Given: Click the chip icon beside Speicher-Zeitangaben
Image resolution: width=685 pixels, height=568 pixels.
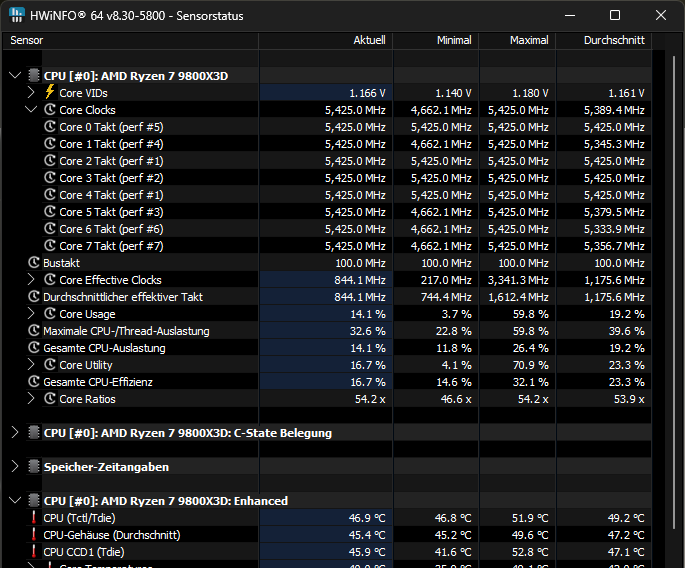Looking at the screenshot, I should [x=34, y=467].
